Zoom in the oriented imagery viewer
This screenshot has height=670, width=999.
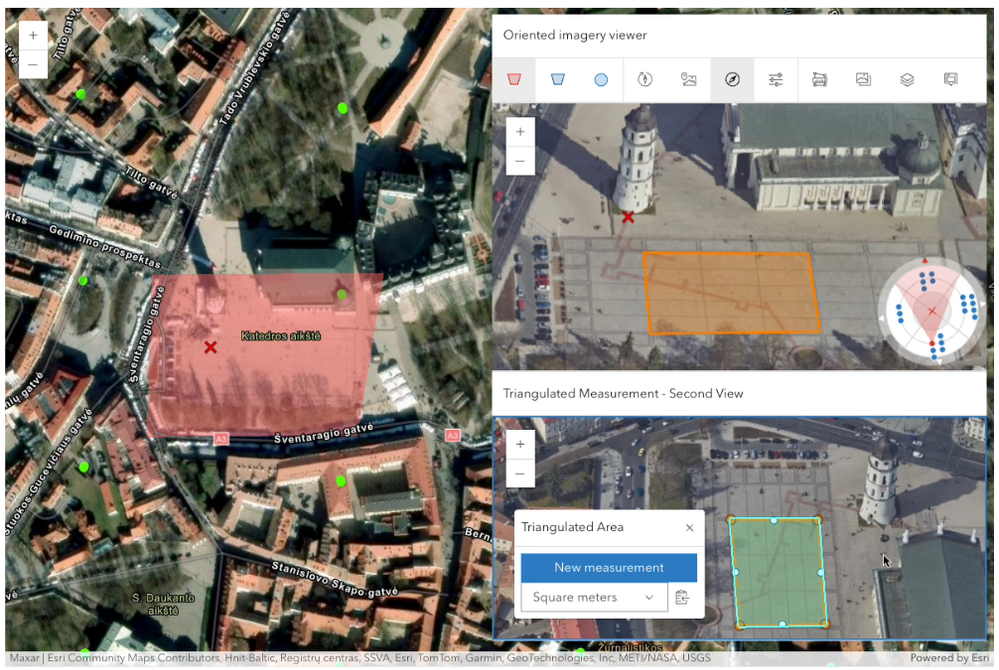click(520, 132)
